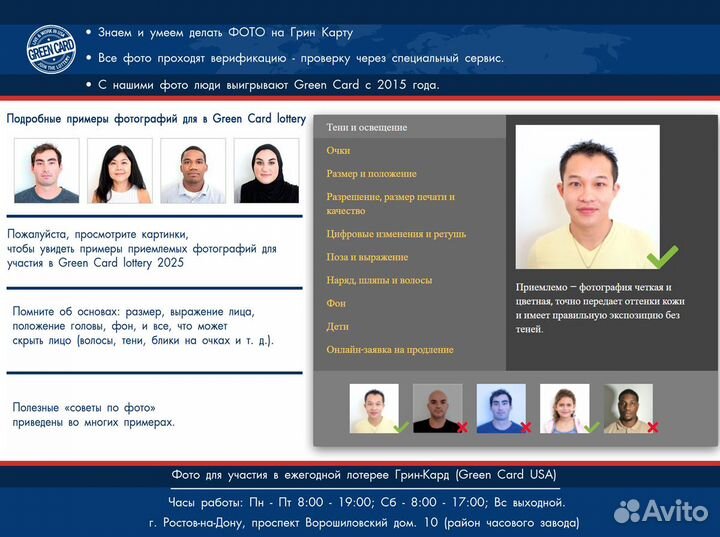This screenshot has width=720, height=537.
Task: Click footer title 'Фото для участия в ежегодной лотерее'
Action: click(x=364, y=475)
